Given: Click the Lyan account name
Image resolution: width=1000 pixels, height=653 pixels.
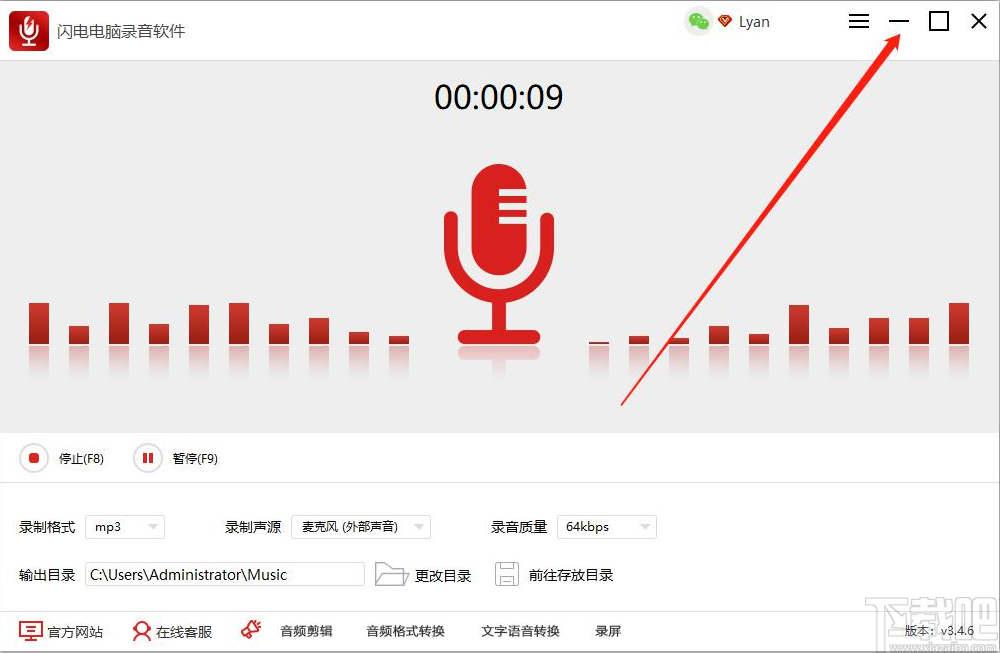Looking at the screenshot, I should (755, 20).
